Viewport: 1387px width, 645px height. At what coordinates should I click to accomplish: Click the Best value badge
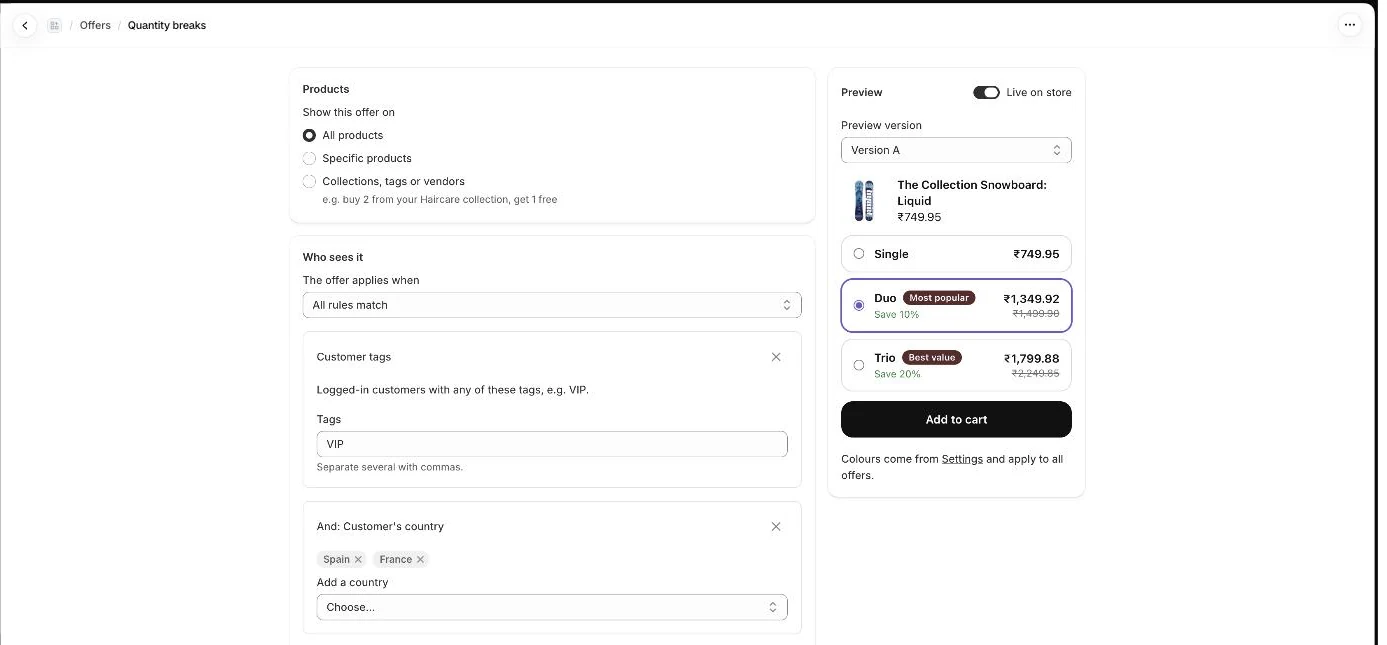click(x=932, y=358)
